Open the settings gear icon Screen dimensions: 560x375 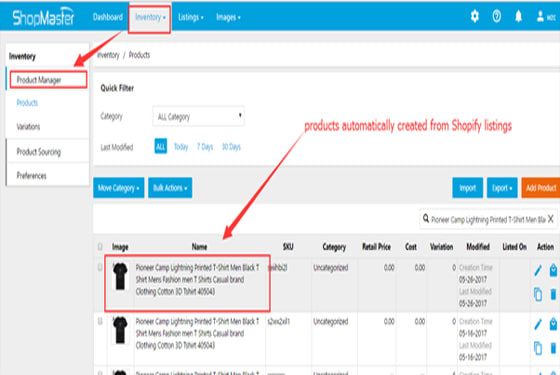(475, 16)
